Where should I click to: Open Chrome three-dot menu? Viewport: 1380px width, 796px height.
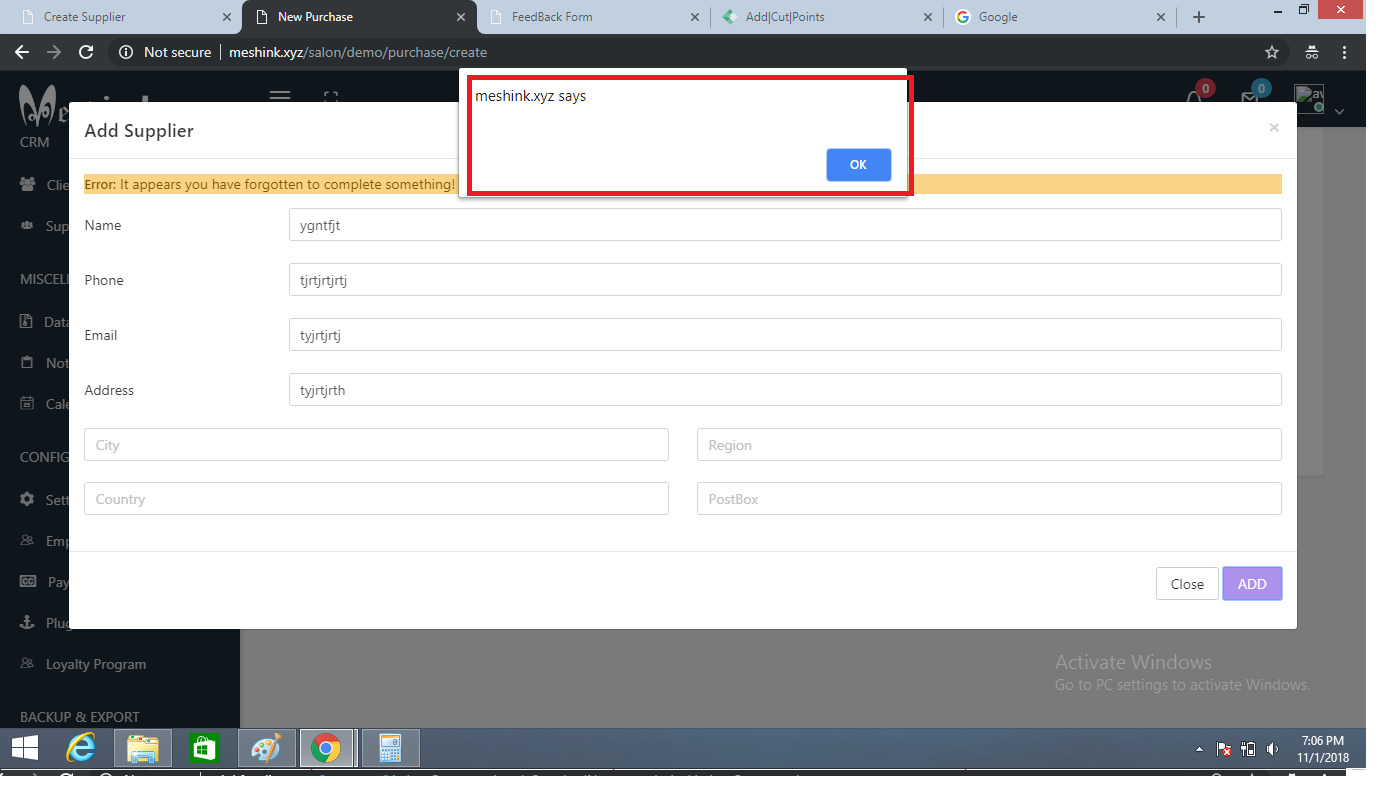[x=1345, y=52]
